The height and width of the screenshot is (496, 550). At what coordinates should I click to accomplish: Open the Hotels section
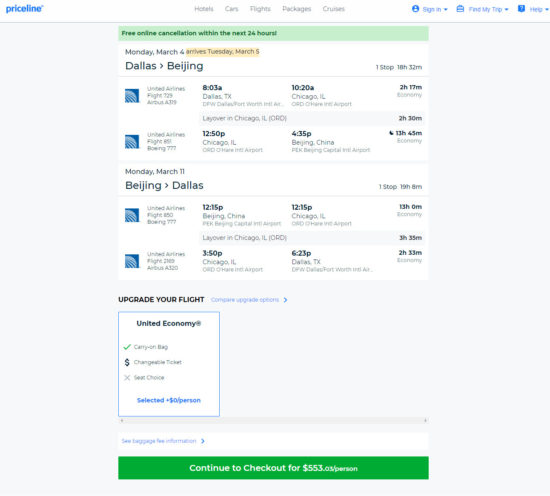pos(204,9)
